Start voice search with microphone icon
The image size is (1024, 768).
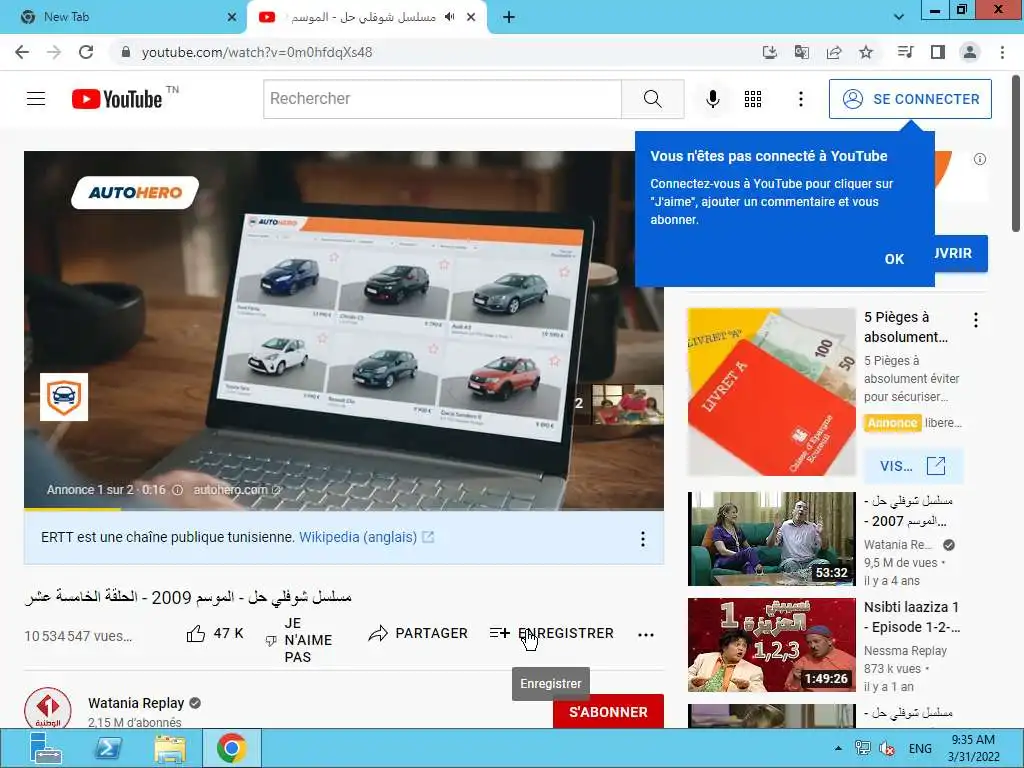[x=712, y=99]
